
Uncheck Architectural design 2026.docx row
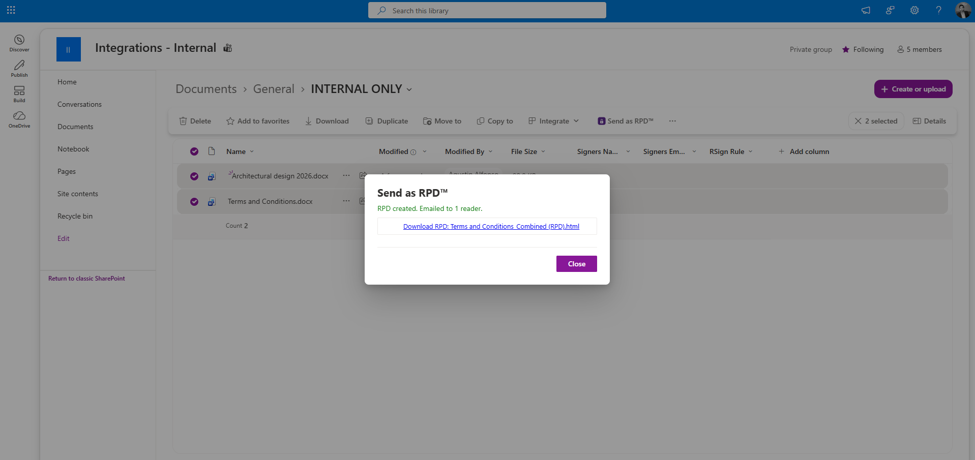(x=194, y=177)
